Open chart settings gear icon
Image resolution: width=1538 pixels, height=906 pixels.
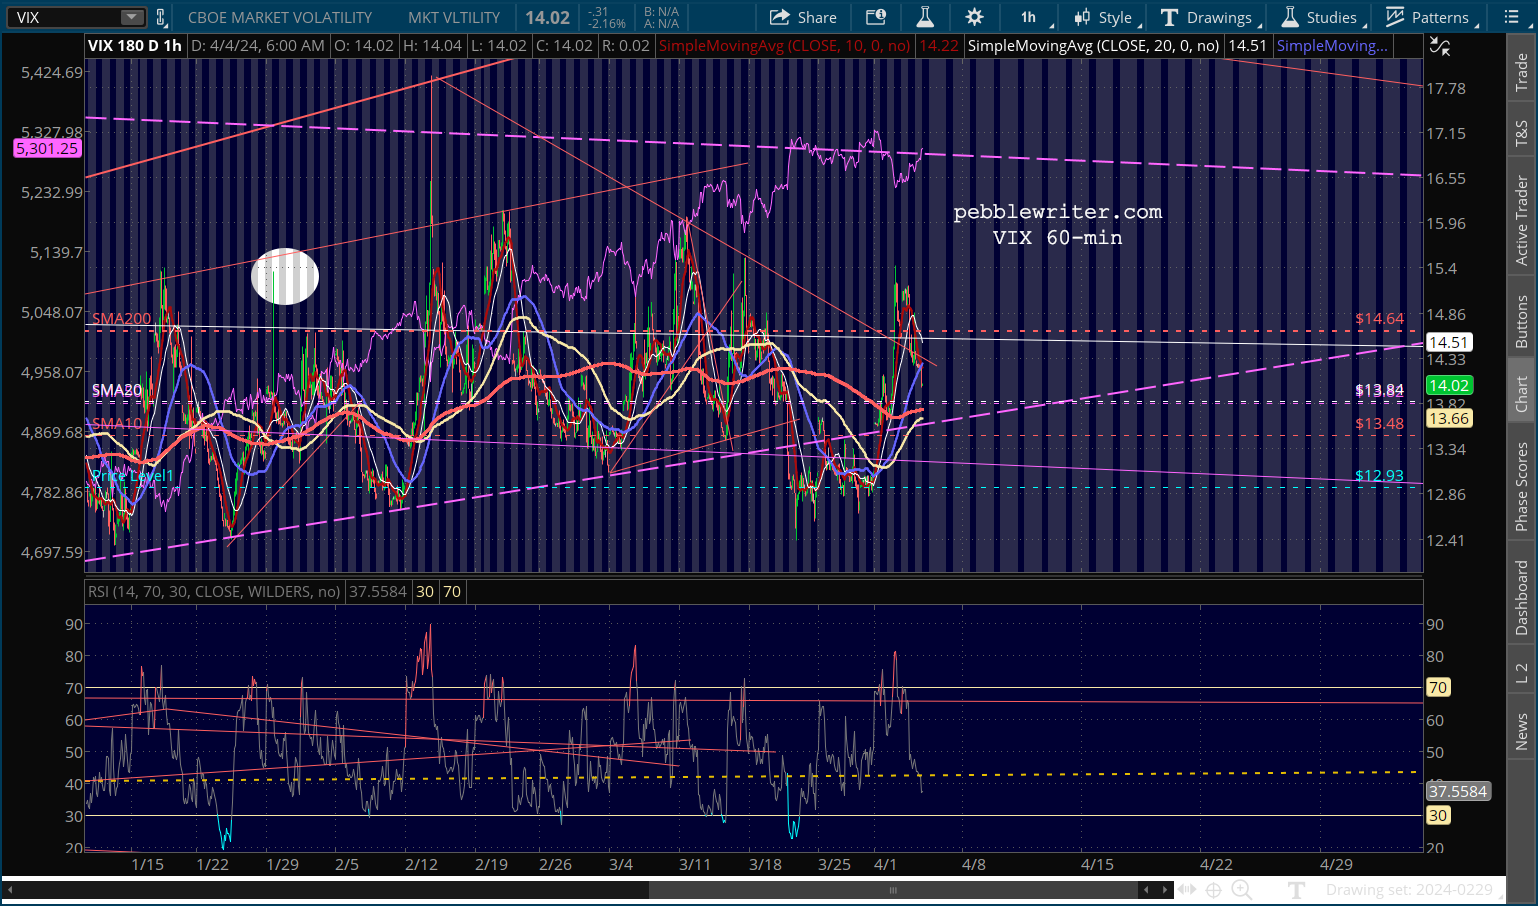pyautogui.click(x=974, y=17)
